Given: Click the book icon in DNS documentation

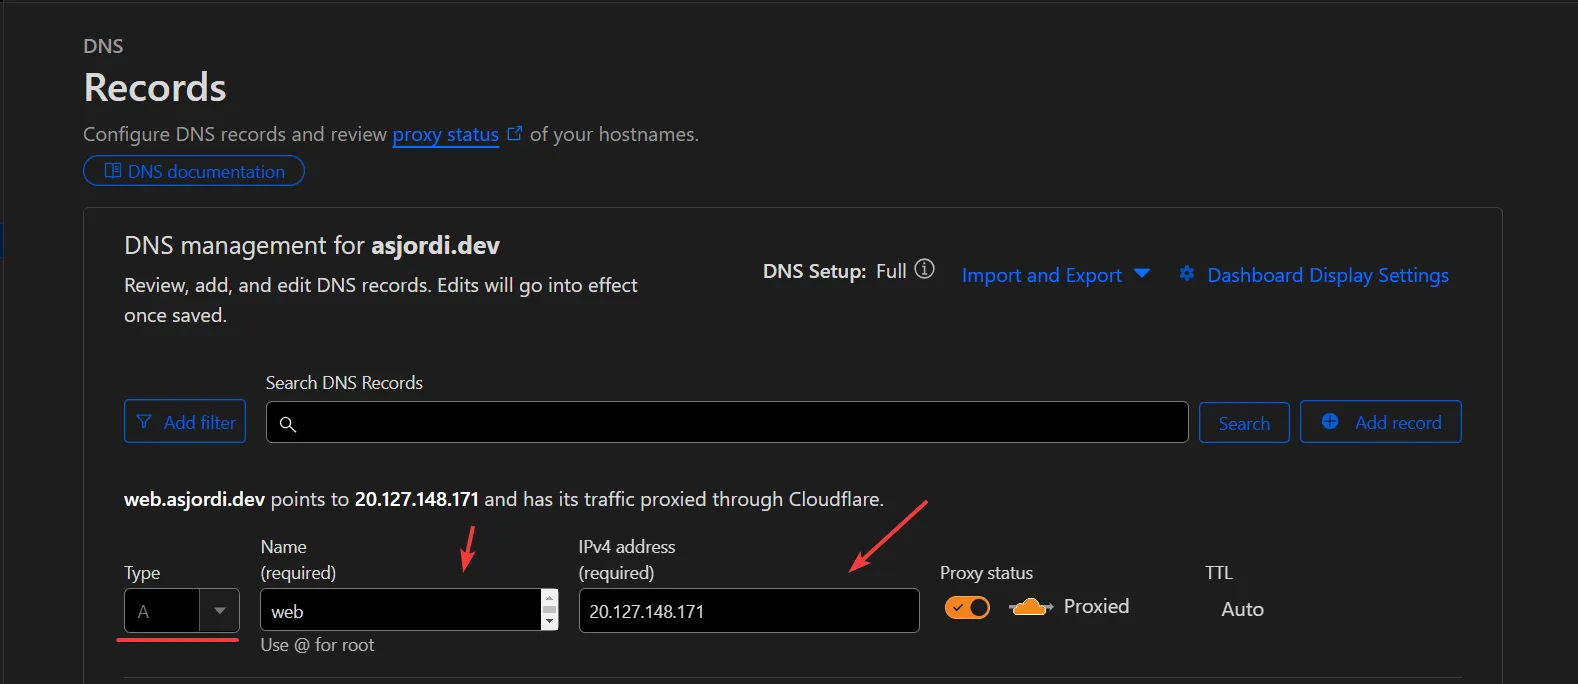Looking at the screenshot, I should coord(113,171).
